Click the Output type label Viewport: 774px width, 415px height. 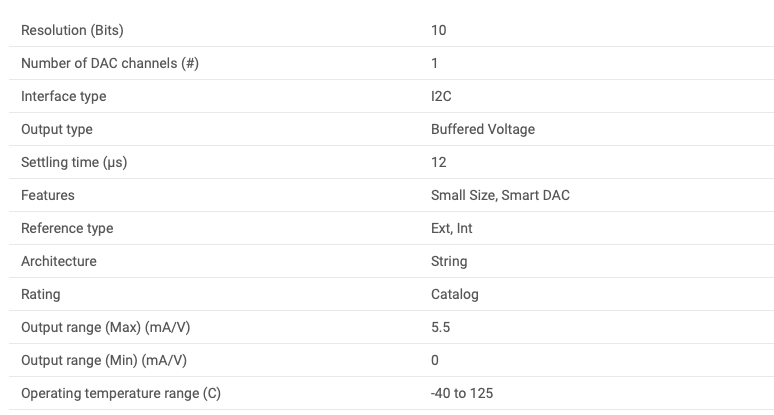coord(56,130)
